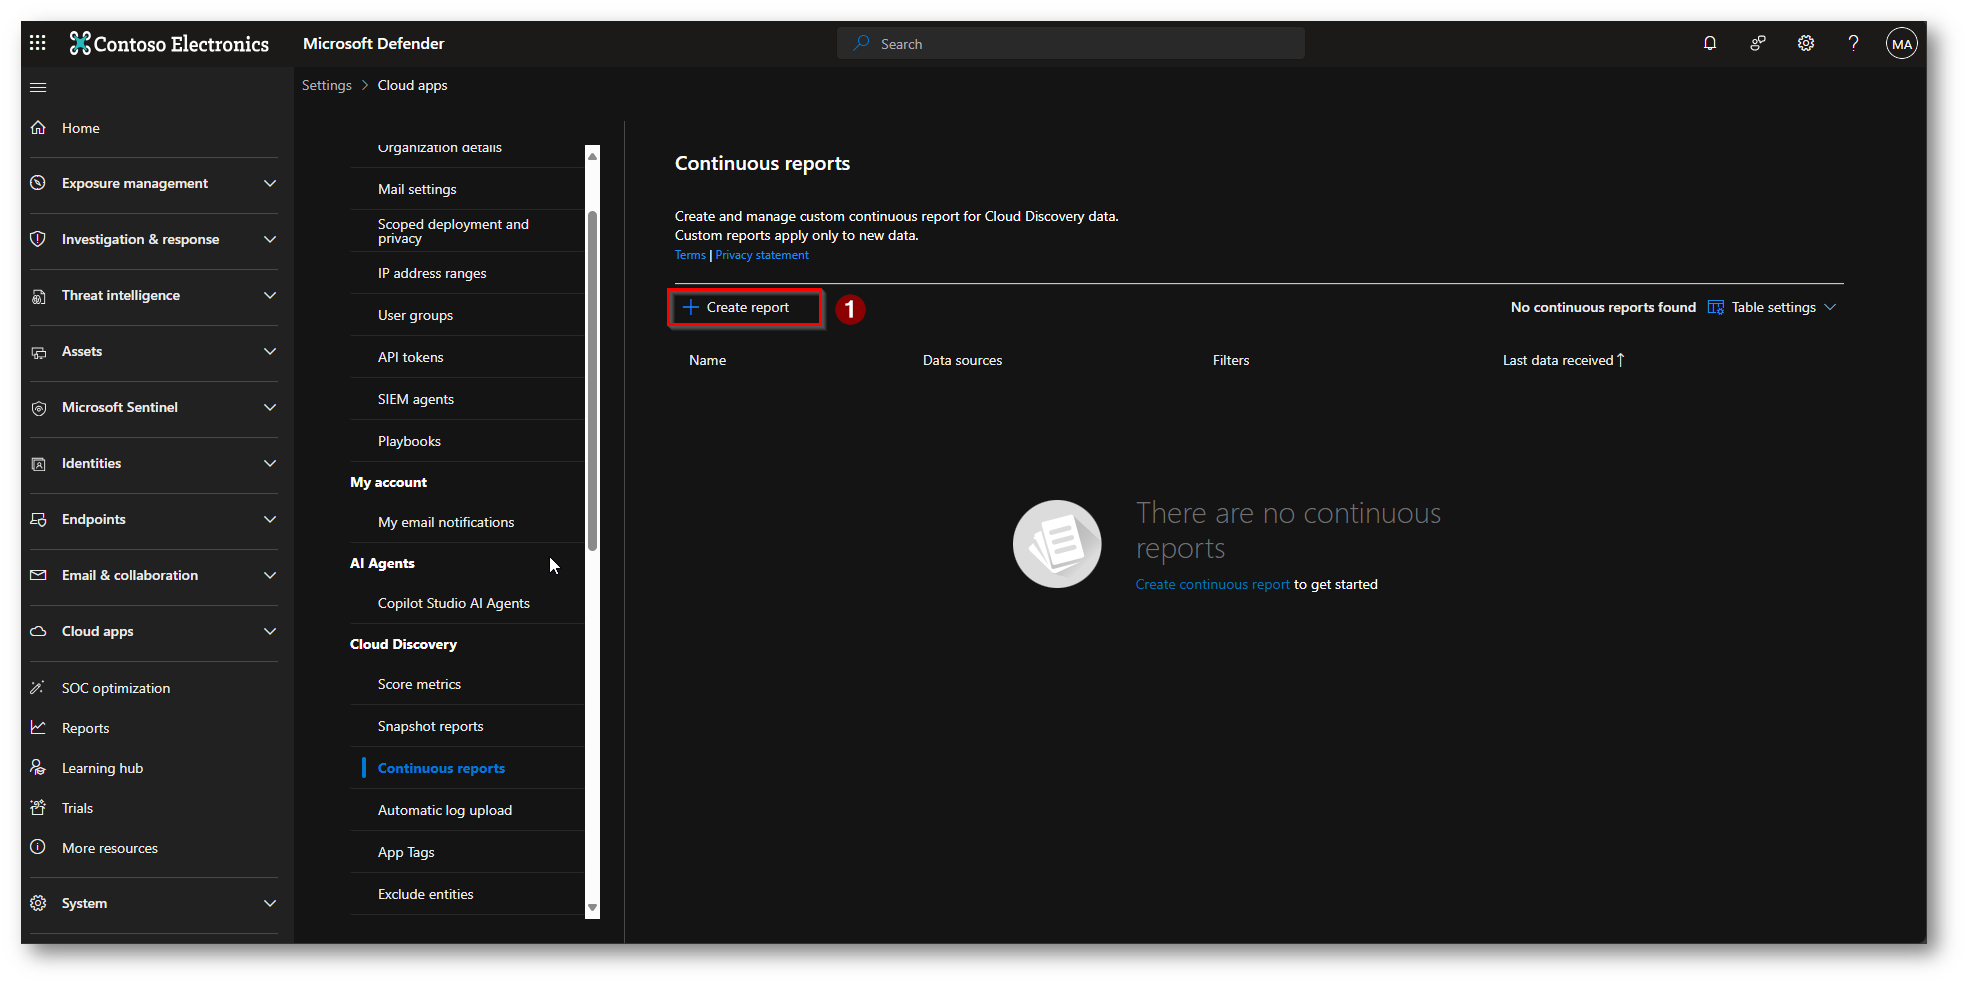
Task: Open the Table settings dropdown
Action: pyautogui.click(x=1772, y=308)
